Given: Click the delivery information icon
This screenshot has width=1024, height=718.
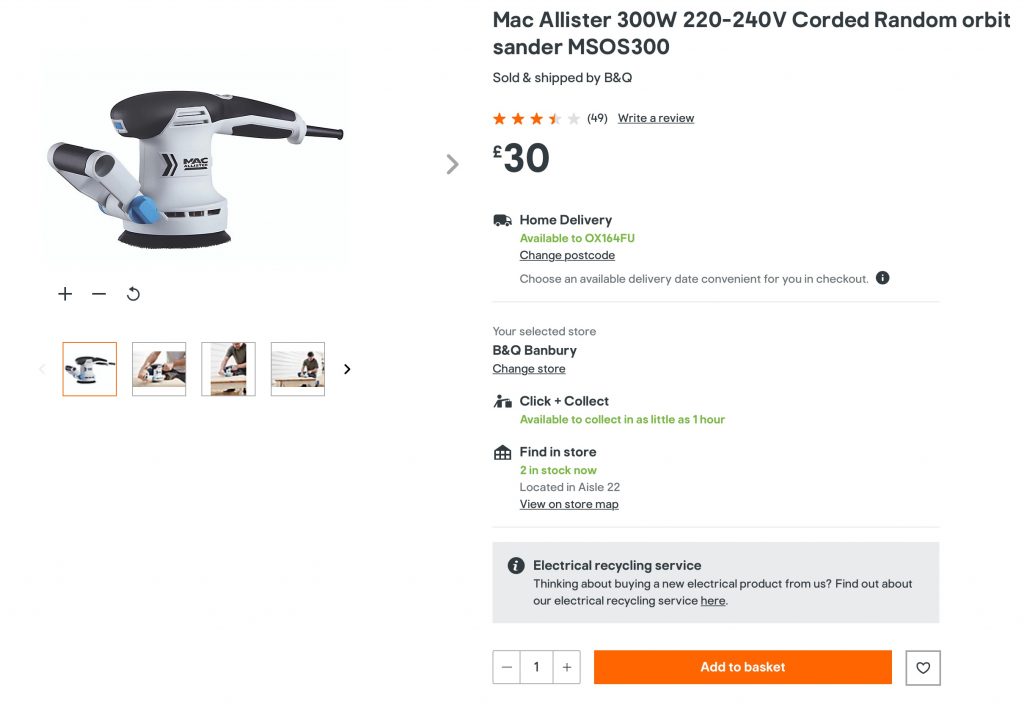Looking at the screenshot, I should pos(882,278).
